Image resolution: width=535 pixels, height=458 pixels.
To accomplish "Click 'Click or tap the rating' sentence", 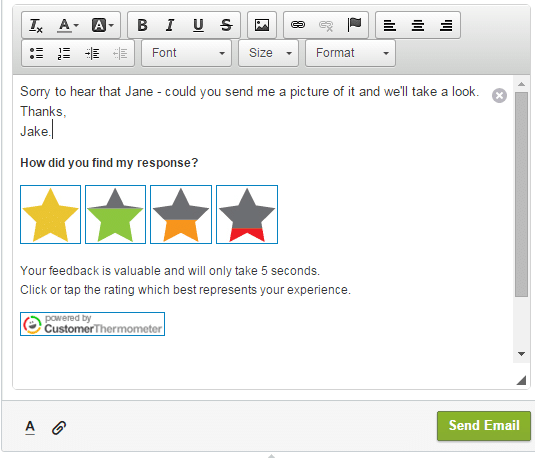I will pos(185,290).
